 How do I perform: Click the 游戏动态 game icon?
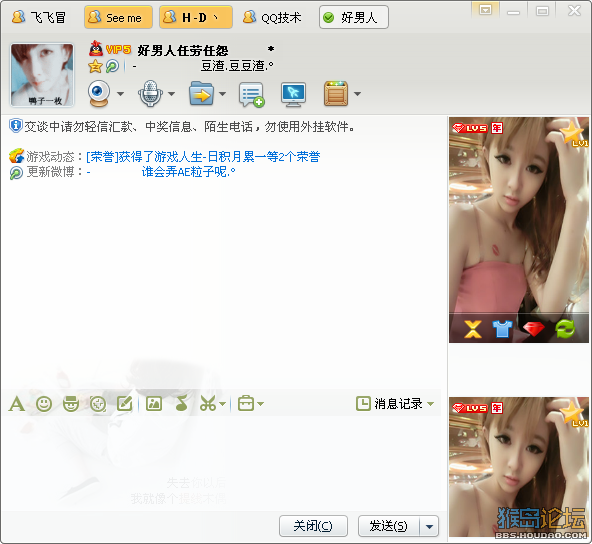tap(17, 156)
